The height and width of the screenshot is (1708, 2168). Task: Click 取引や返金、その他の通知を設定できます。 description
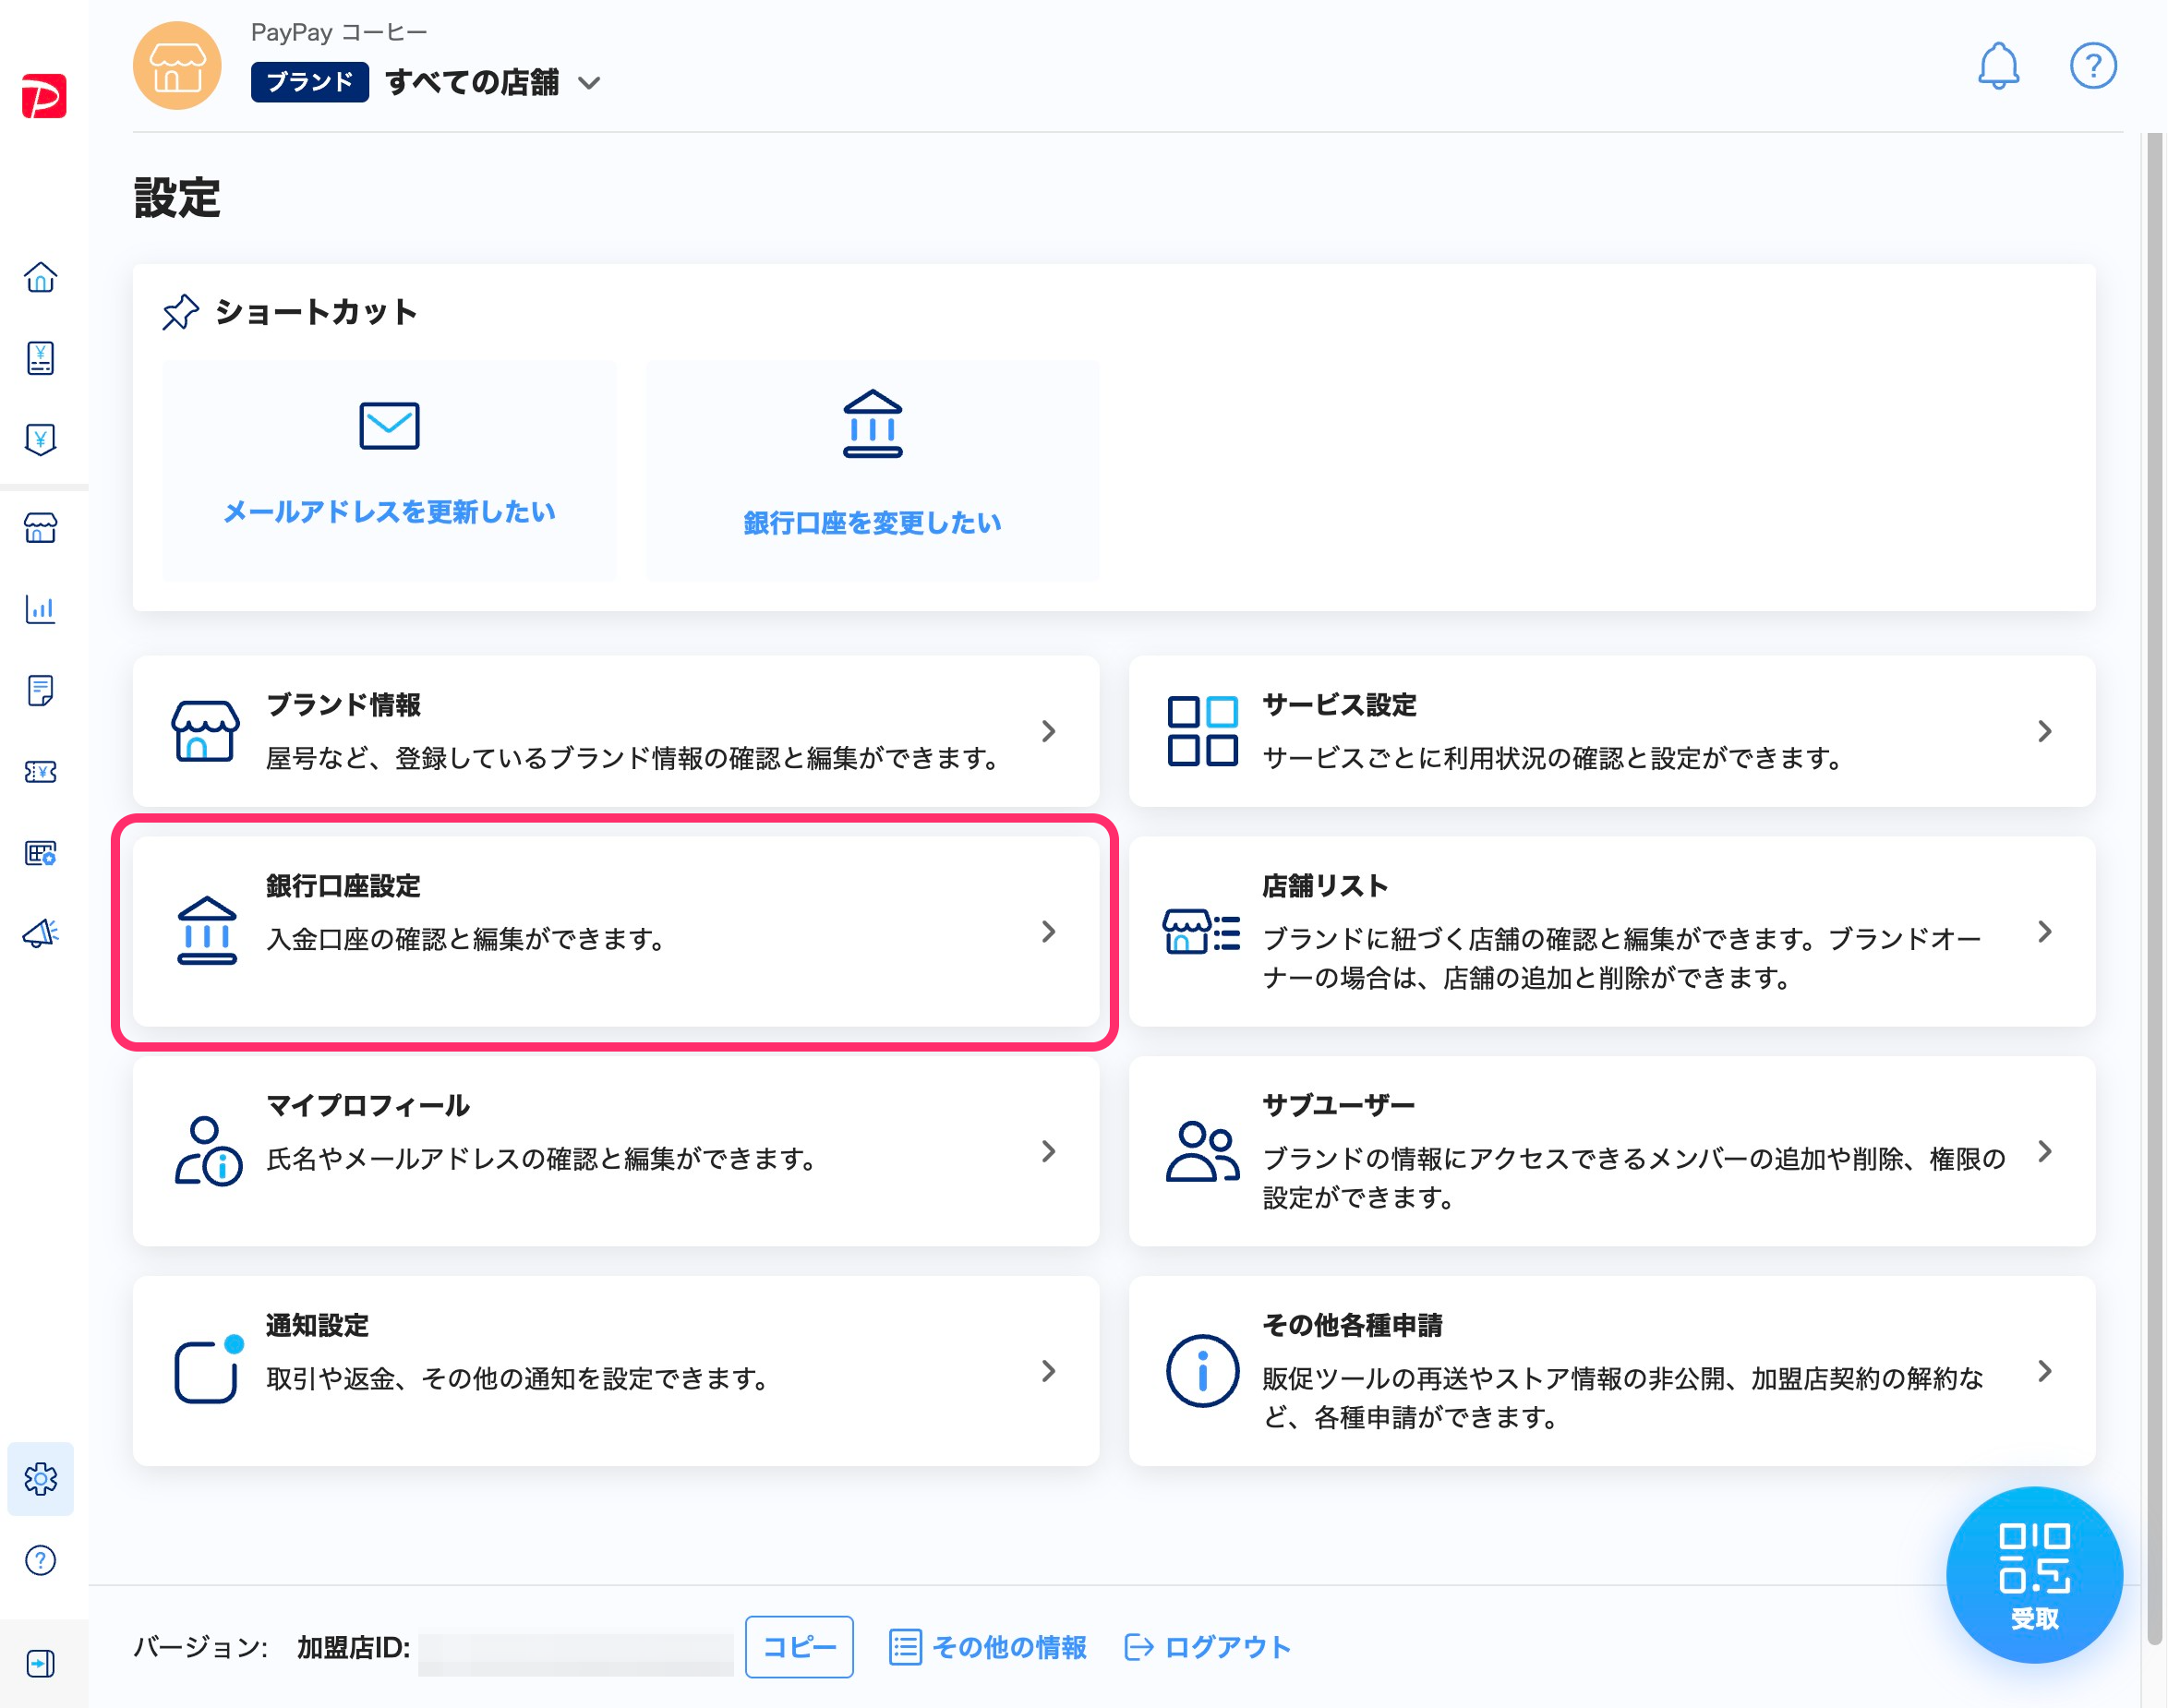tap(518, 1379)
